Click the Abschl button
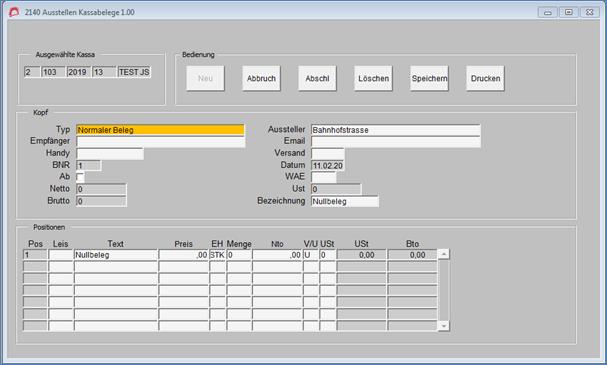 pyautogui.click(x=317, y=78)
